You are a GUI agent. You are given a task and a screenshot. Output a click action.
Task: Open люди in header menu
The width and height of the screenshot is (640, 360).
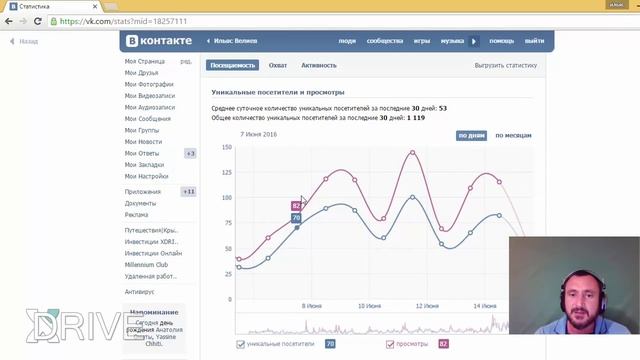click(347, 41)
